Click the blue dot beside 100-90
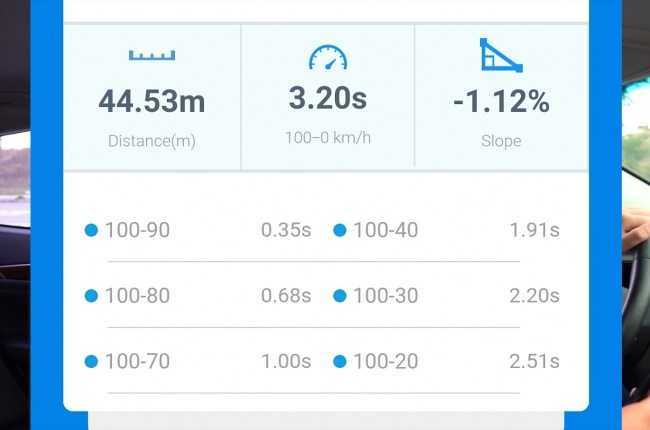650x430 pixels. click(91, 230)
